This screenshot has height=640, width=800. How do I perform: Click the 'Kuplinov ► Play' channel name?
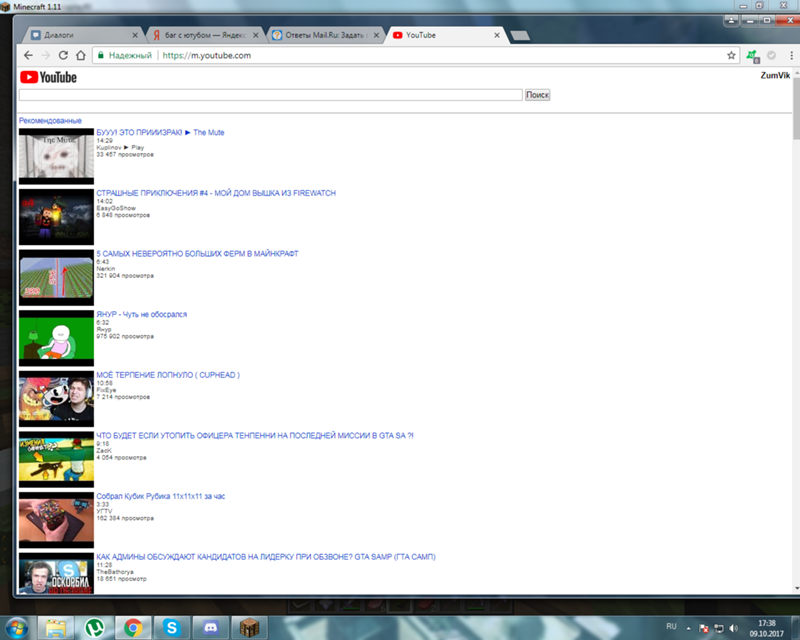tap(120, 147)
